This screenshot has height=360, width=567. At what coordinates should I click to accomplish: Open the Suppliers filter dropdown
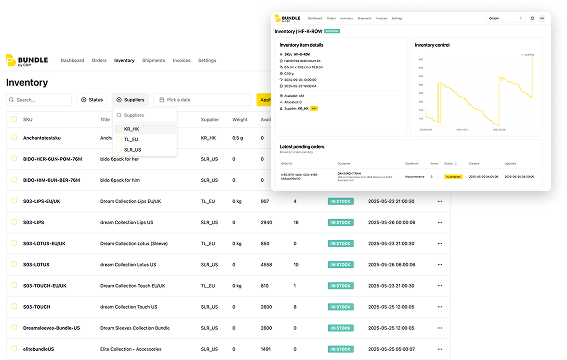click(130, 100)
